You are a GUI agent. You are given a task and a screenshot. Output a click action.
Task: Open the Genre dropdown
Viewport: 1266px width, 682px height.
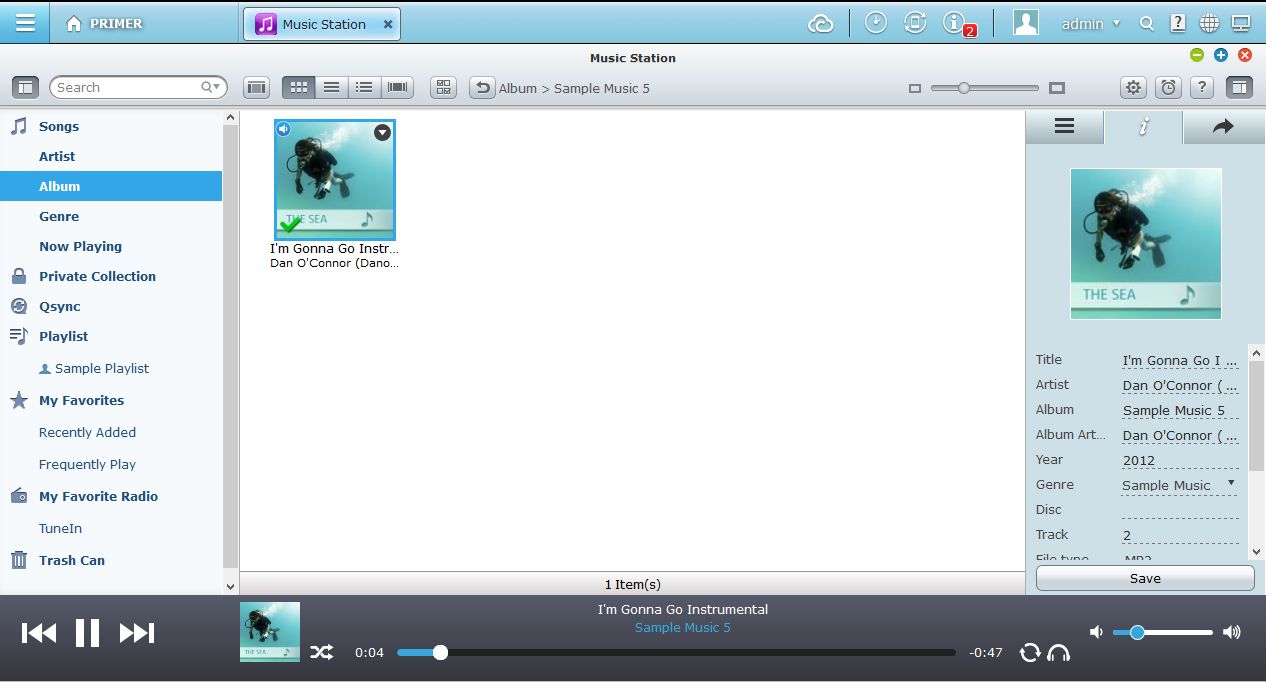[x=1180, y=485]
